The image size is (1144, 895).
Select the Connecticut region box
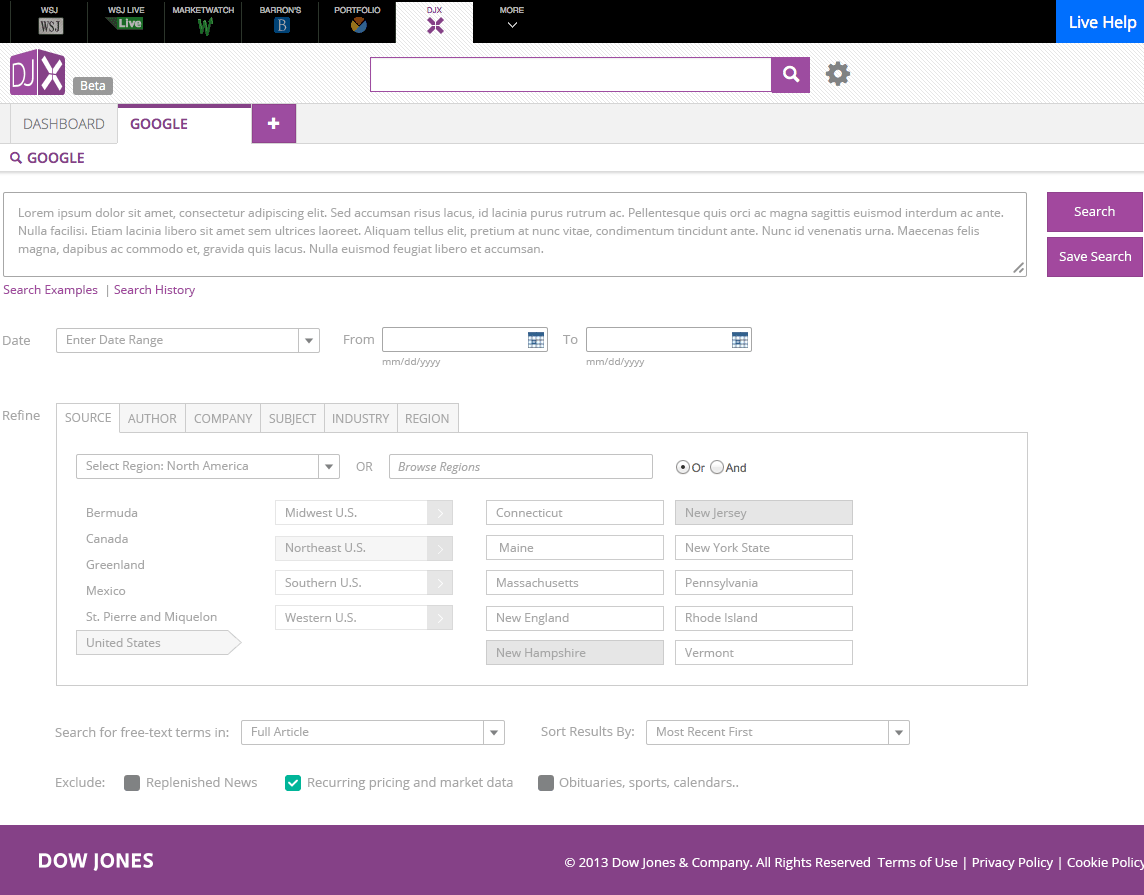575,513
